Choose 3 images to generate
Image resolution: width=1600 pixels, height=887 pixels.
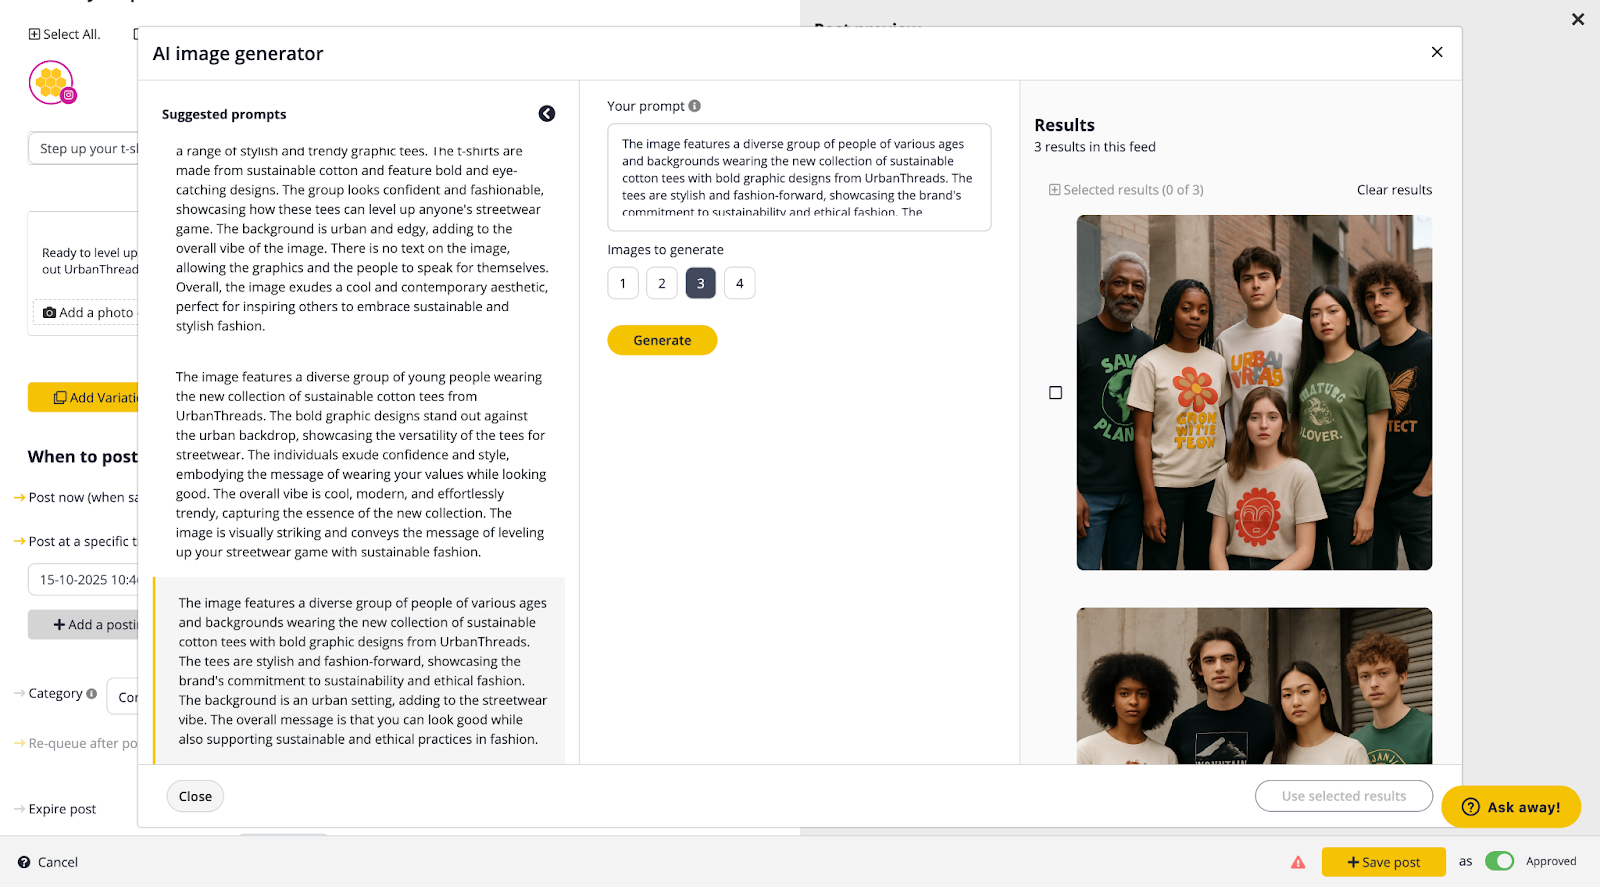click(701, 283)
